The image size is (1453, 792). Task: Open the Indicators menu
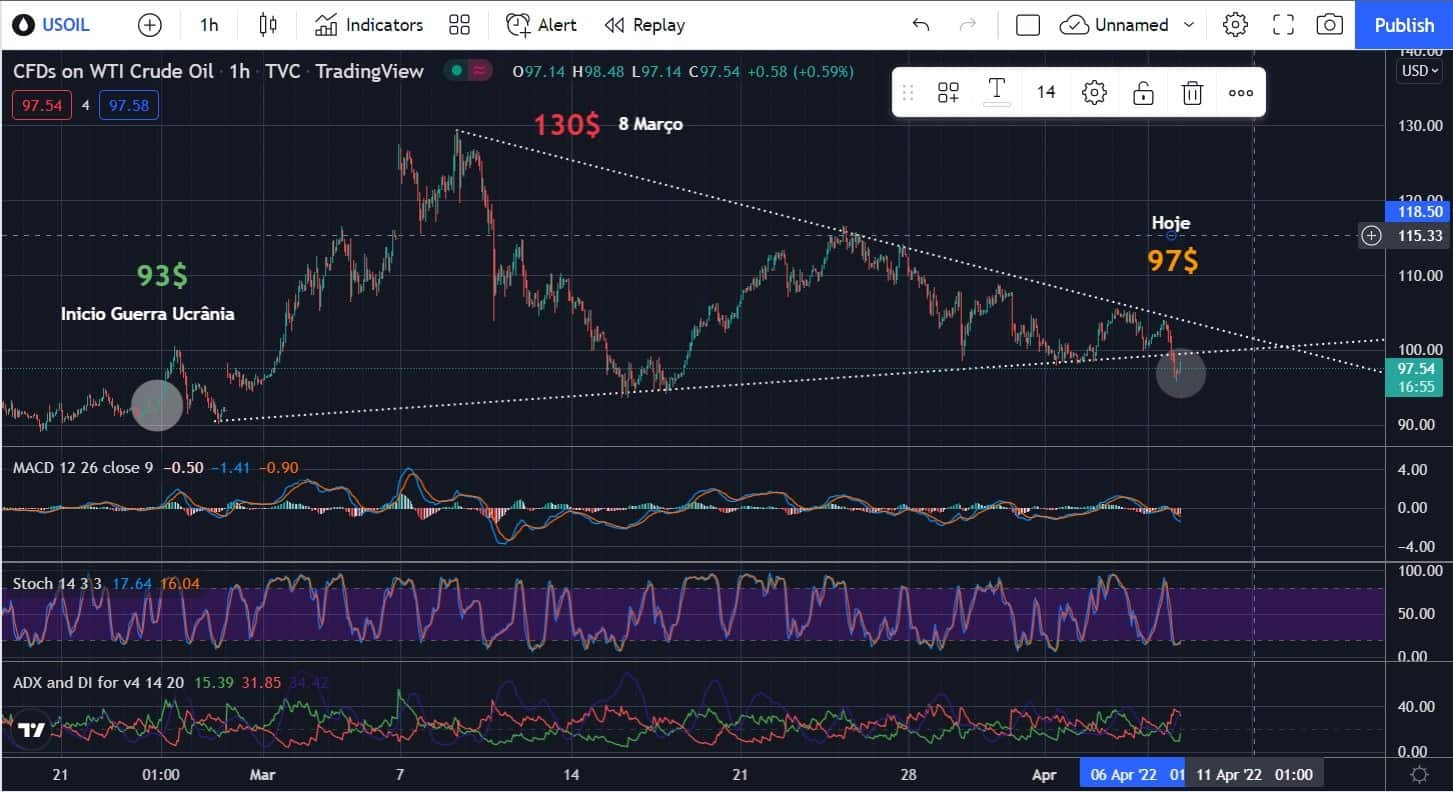tap(369, 25)
